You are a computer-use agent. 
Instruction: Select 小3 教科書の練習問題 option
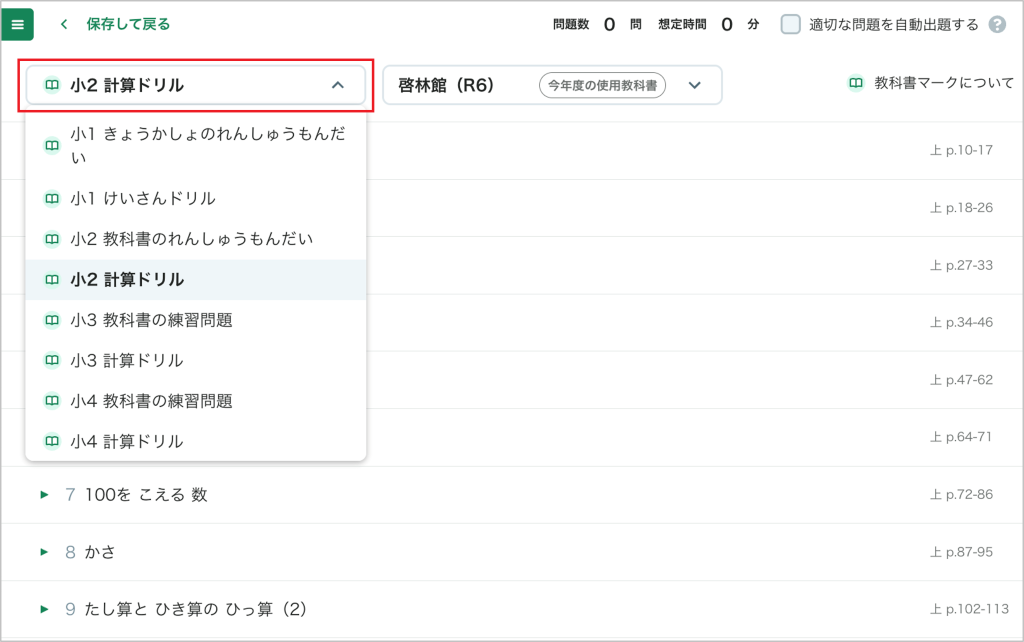(195, 320)
